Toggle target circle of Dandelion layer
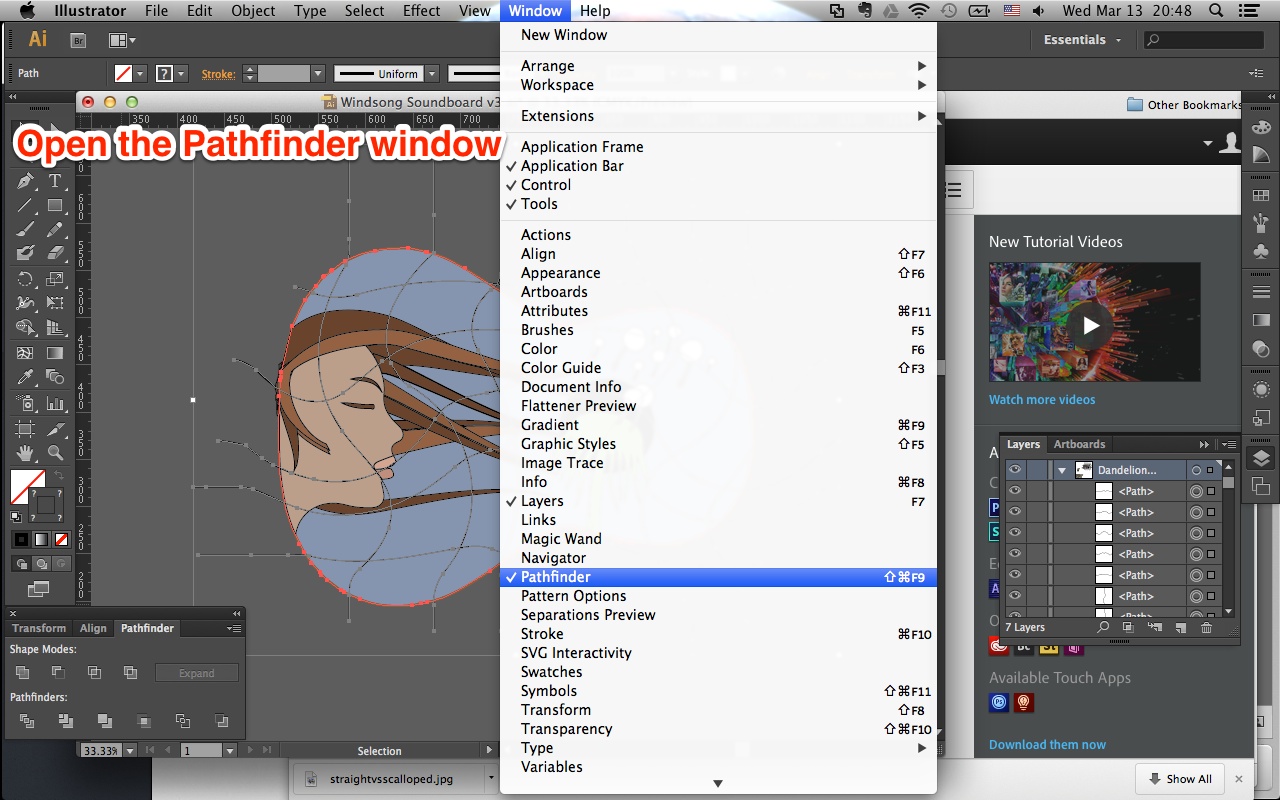 (x=1196, y=470)
